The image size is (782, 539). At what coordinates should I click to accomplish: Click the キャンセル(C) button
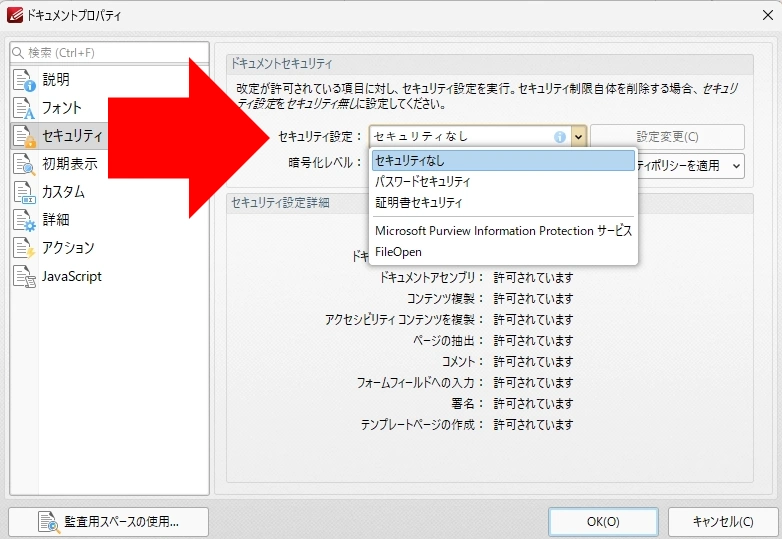[x=723, y=522]
